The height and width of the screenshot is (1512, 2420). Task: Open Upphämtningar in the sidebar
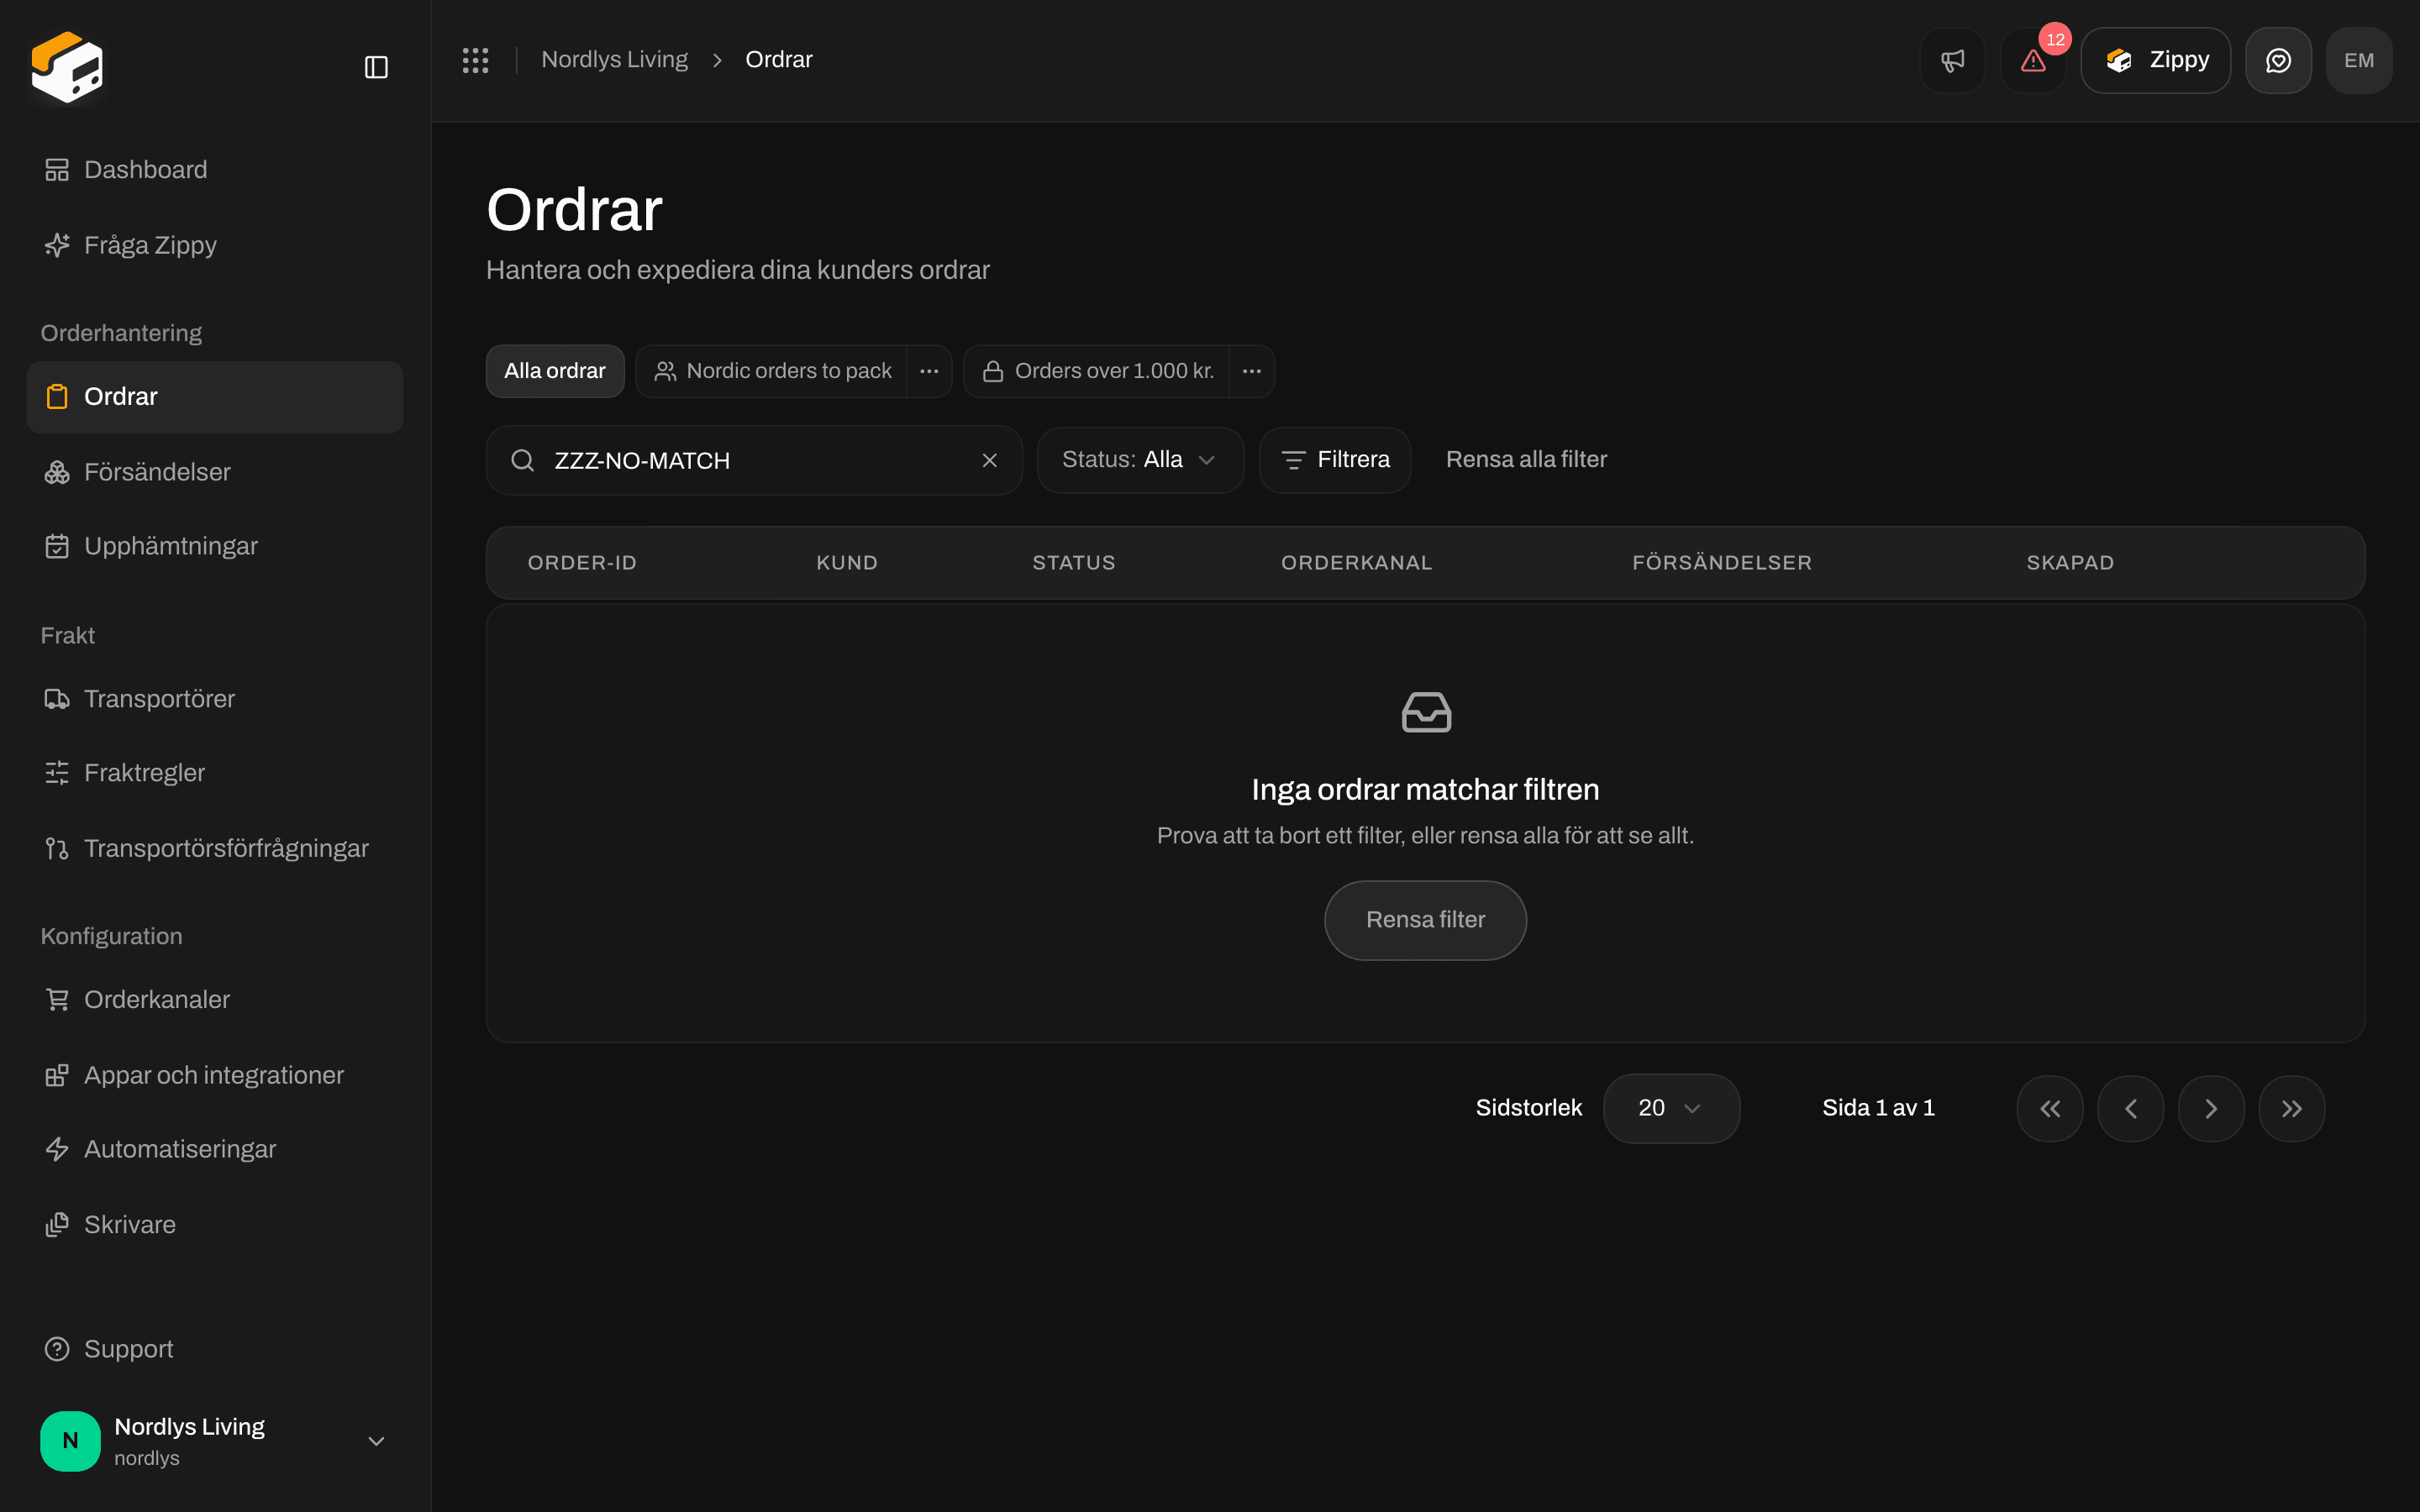[x=215, y=546]
